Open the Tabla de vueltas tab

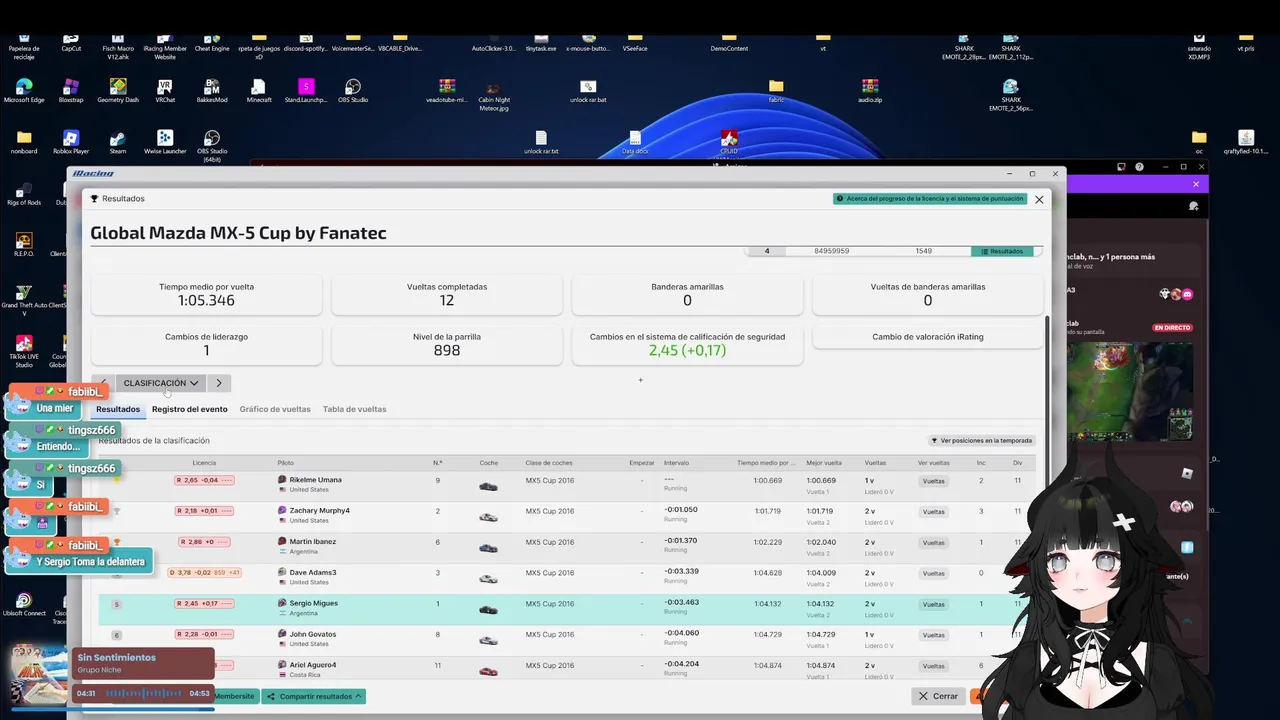point(354,409)
